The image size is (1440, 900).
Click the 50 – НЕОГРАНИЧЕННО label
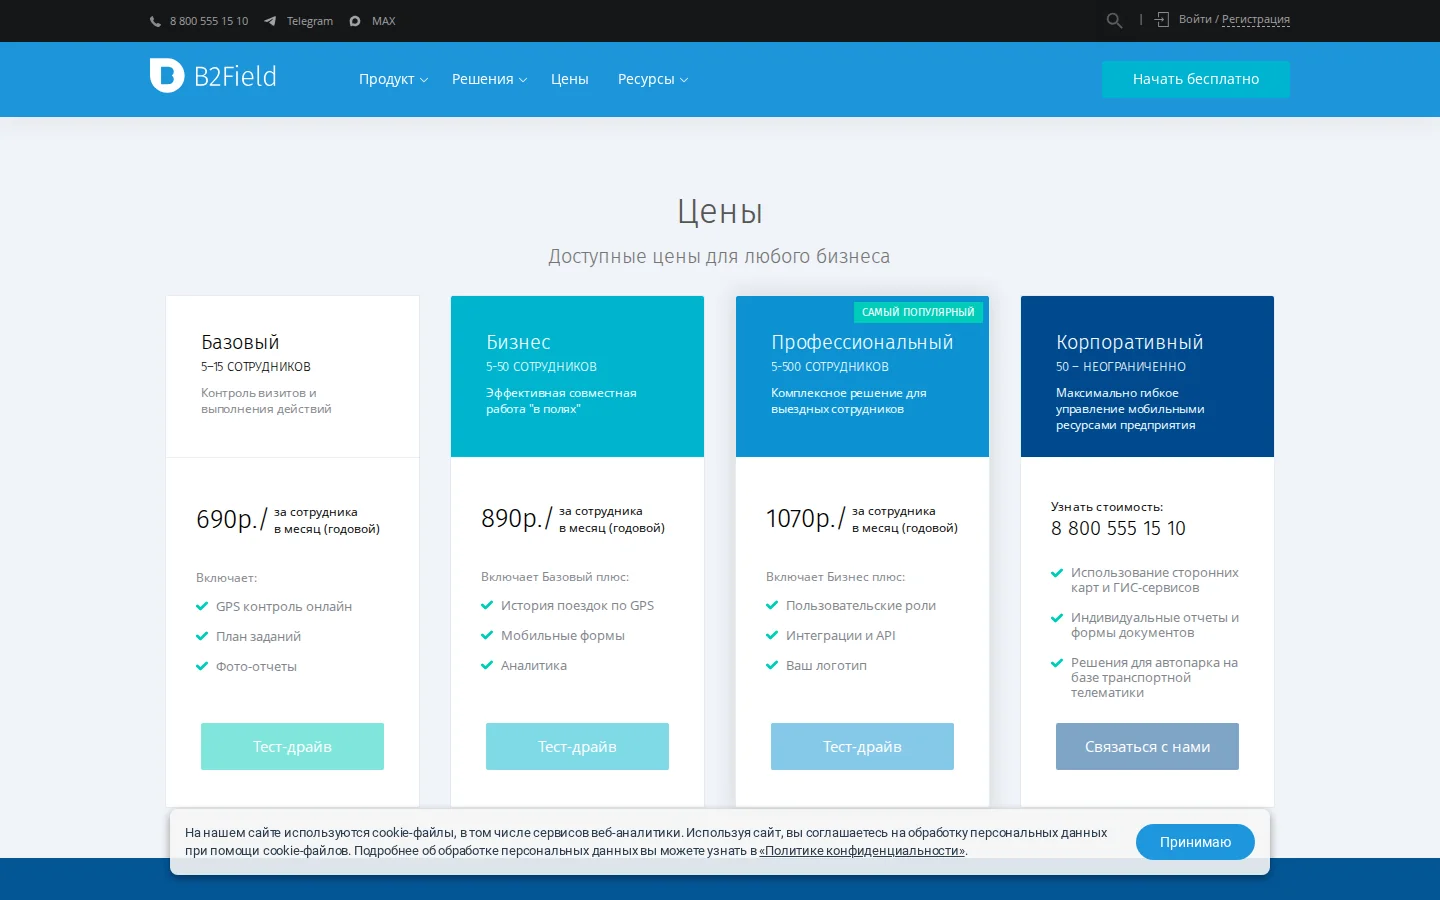(1121, 367)
